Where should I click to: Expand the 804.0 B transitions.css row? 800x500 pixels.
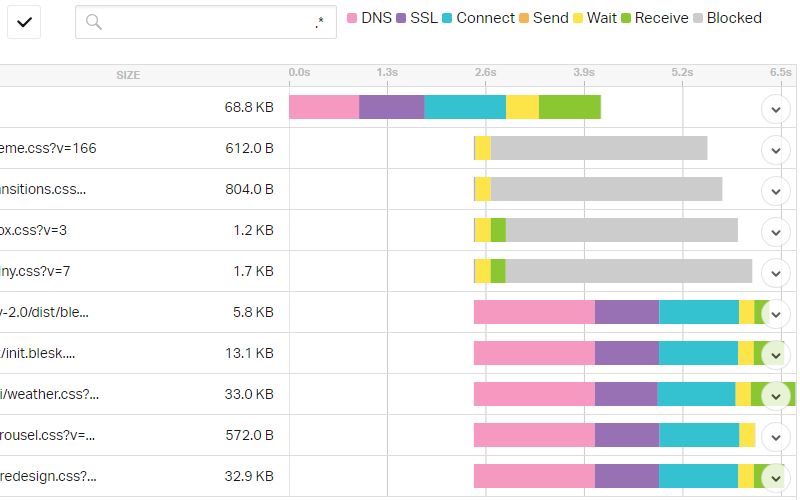(776, 190)
